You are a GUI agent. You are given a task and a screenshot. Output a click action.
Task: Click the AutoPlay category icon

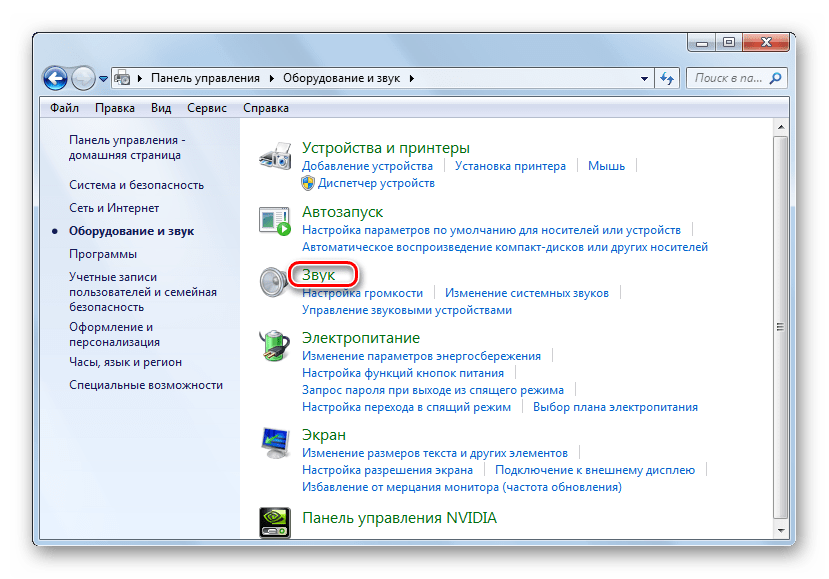pyautogui.click(x=275, y=221)
